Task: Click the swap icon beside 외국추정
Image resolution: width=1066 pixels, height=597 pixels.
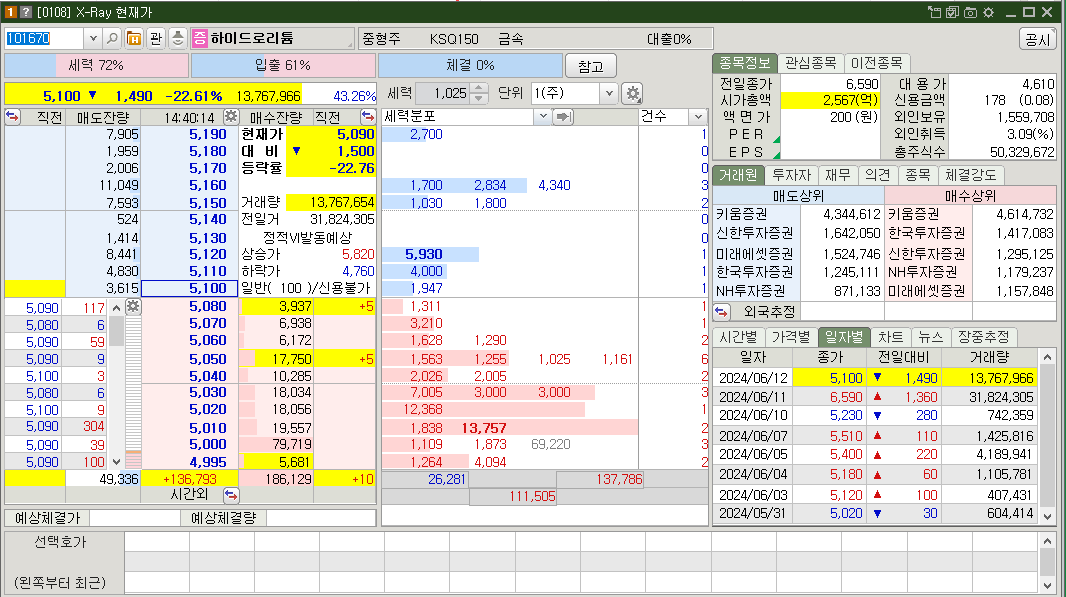Action: click(x=721, y=312)
